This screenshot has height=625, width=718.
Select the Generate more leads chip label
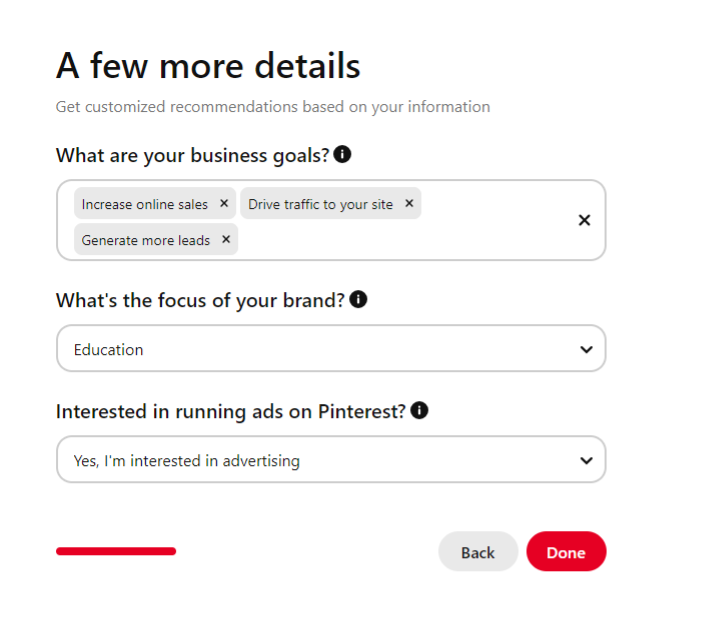click(146, 240)
